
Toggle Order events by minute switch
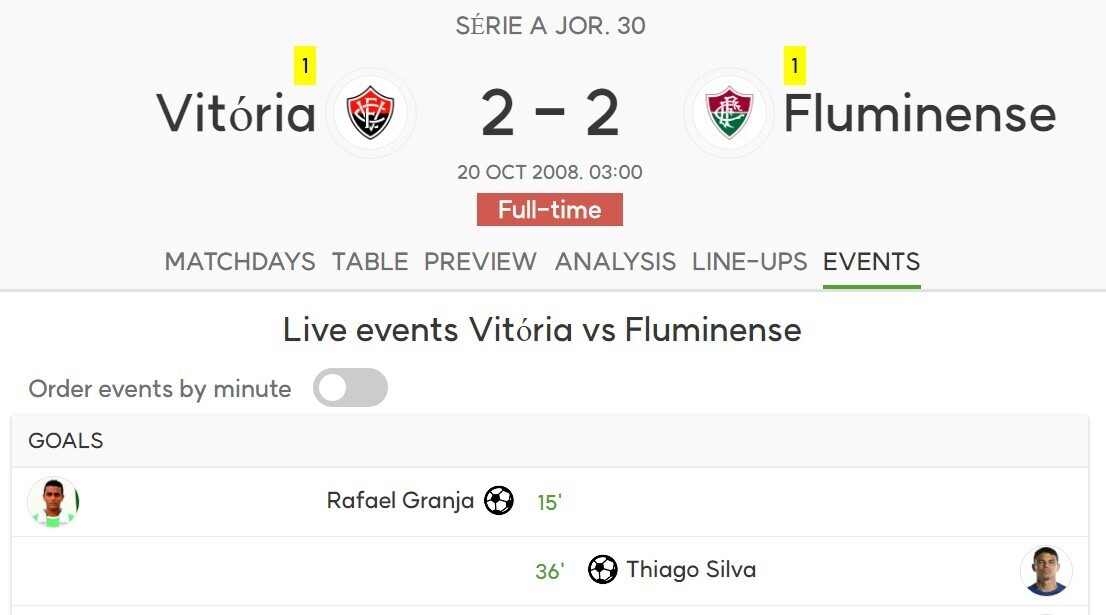tap(350, 388)
